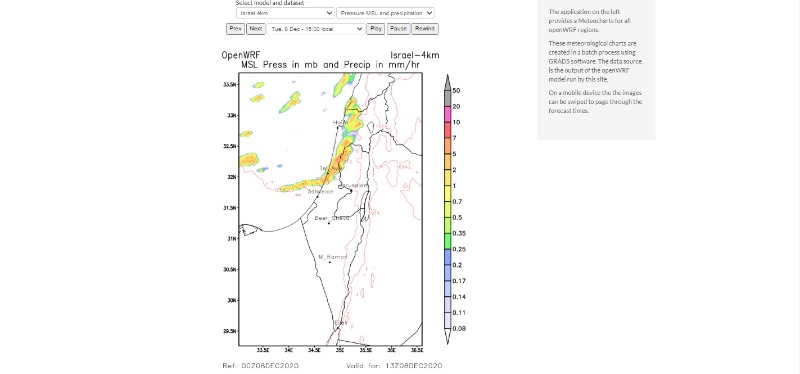
Task: Open the Pressure MSL and precipitation dataset dropdown
Action: click(385, 13)
